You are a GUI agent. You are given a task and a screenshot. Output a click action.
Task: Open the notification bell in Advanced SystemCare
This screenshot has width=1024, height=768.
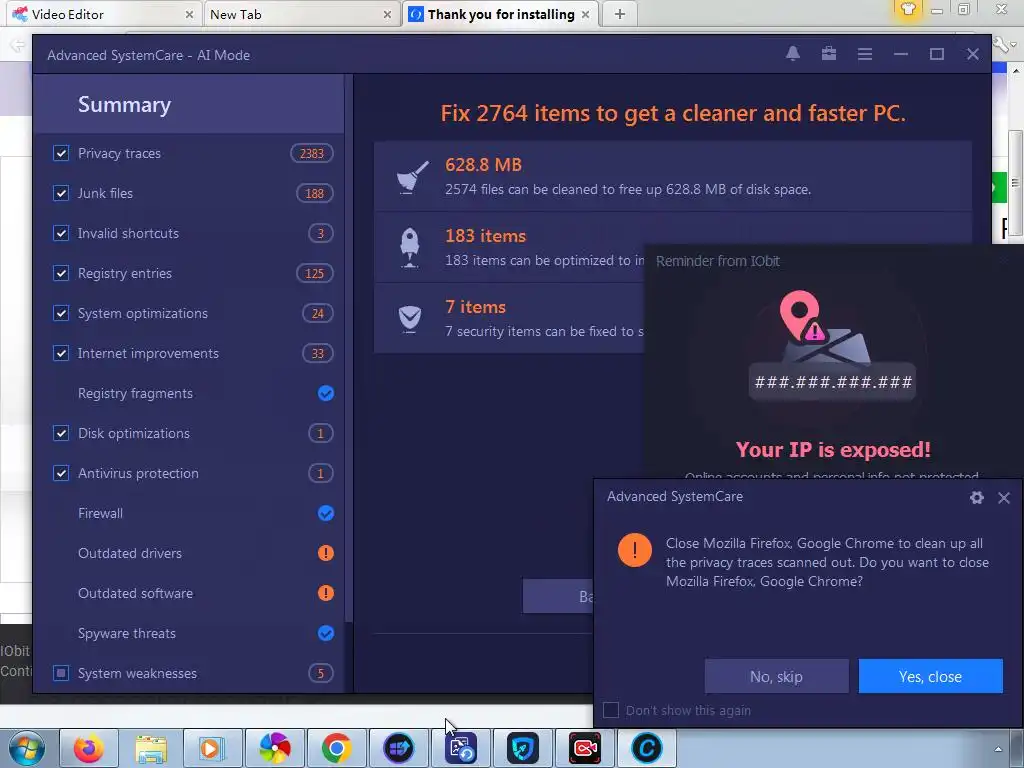pyautogui.click(x=792, y=54)
